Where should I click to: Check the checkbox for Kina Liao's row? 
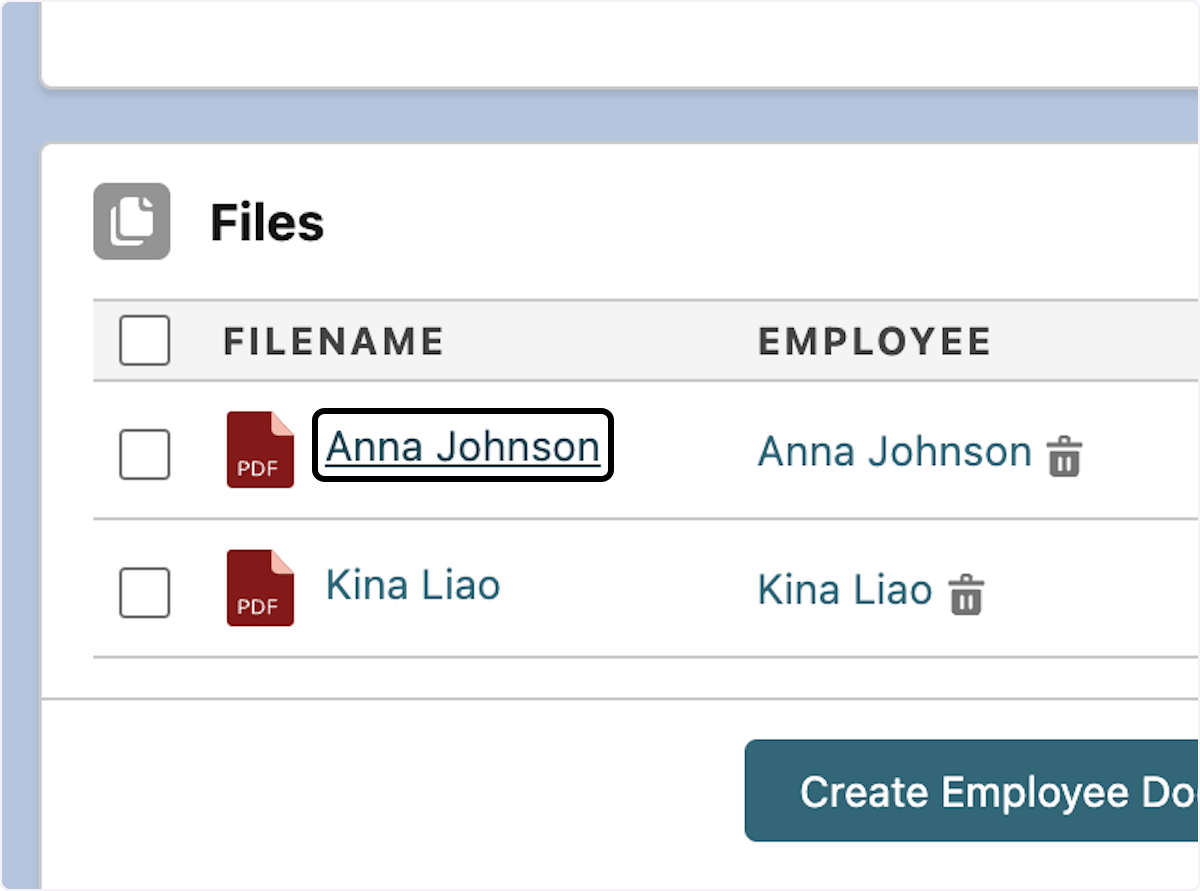point(144,593)
